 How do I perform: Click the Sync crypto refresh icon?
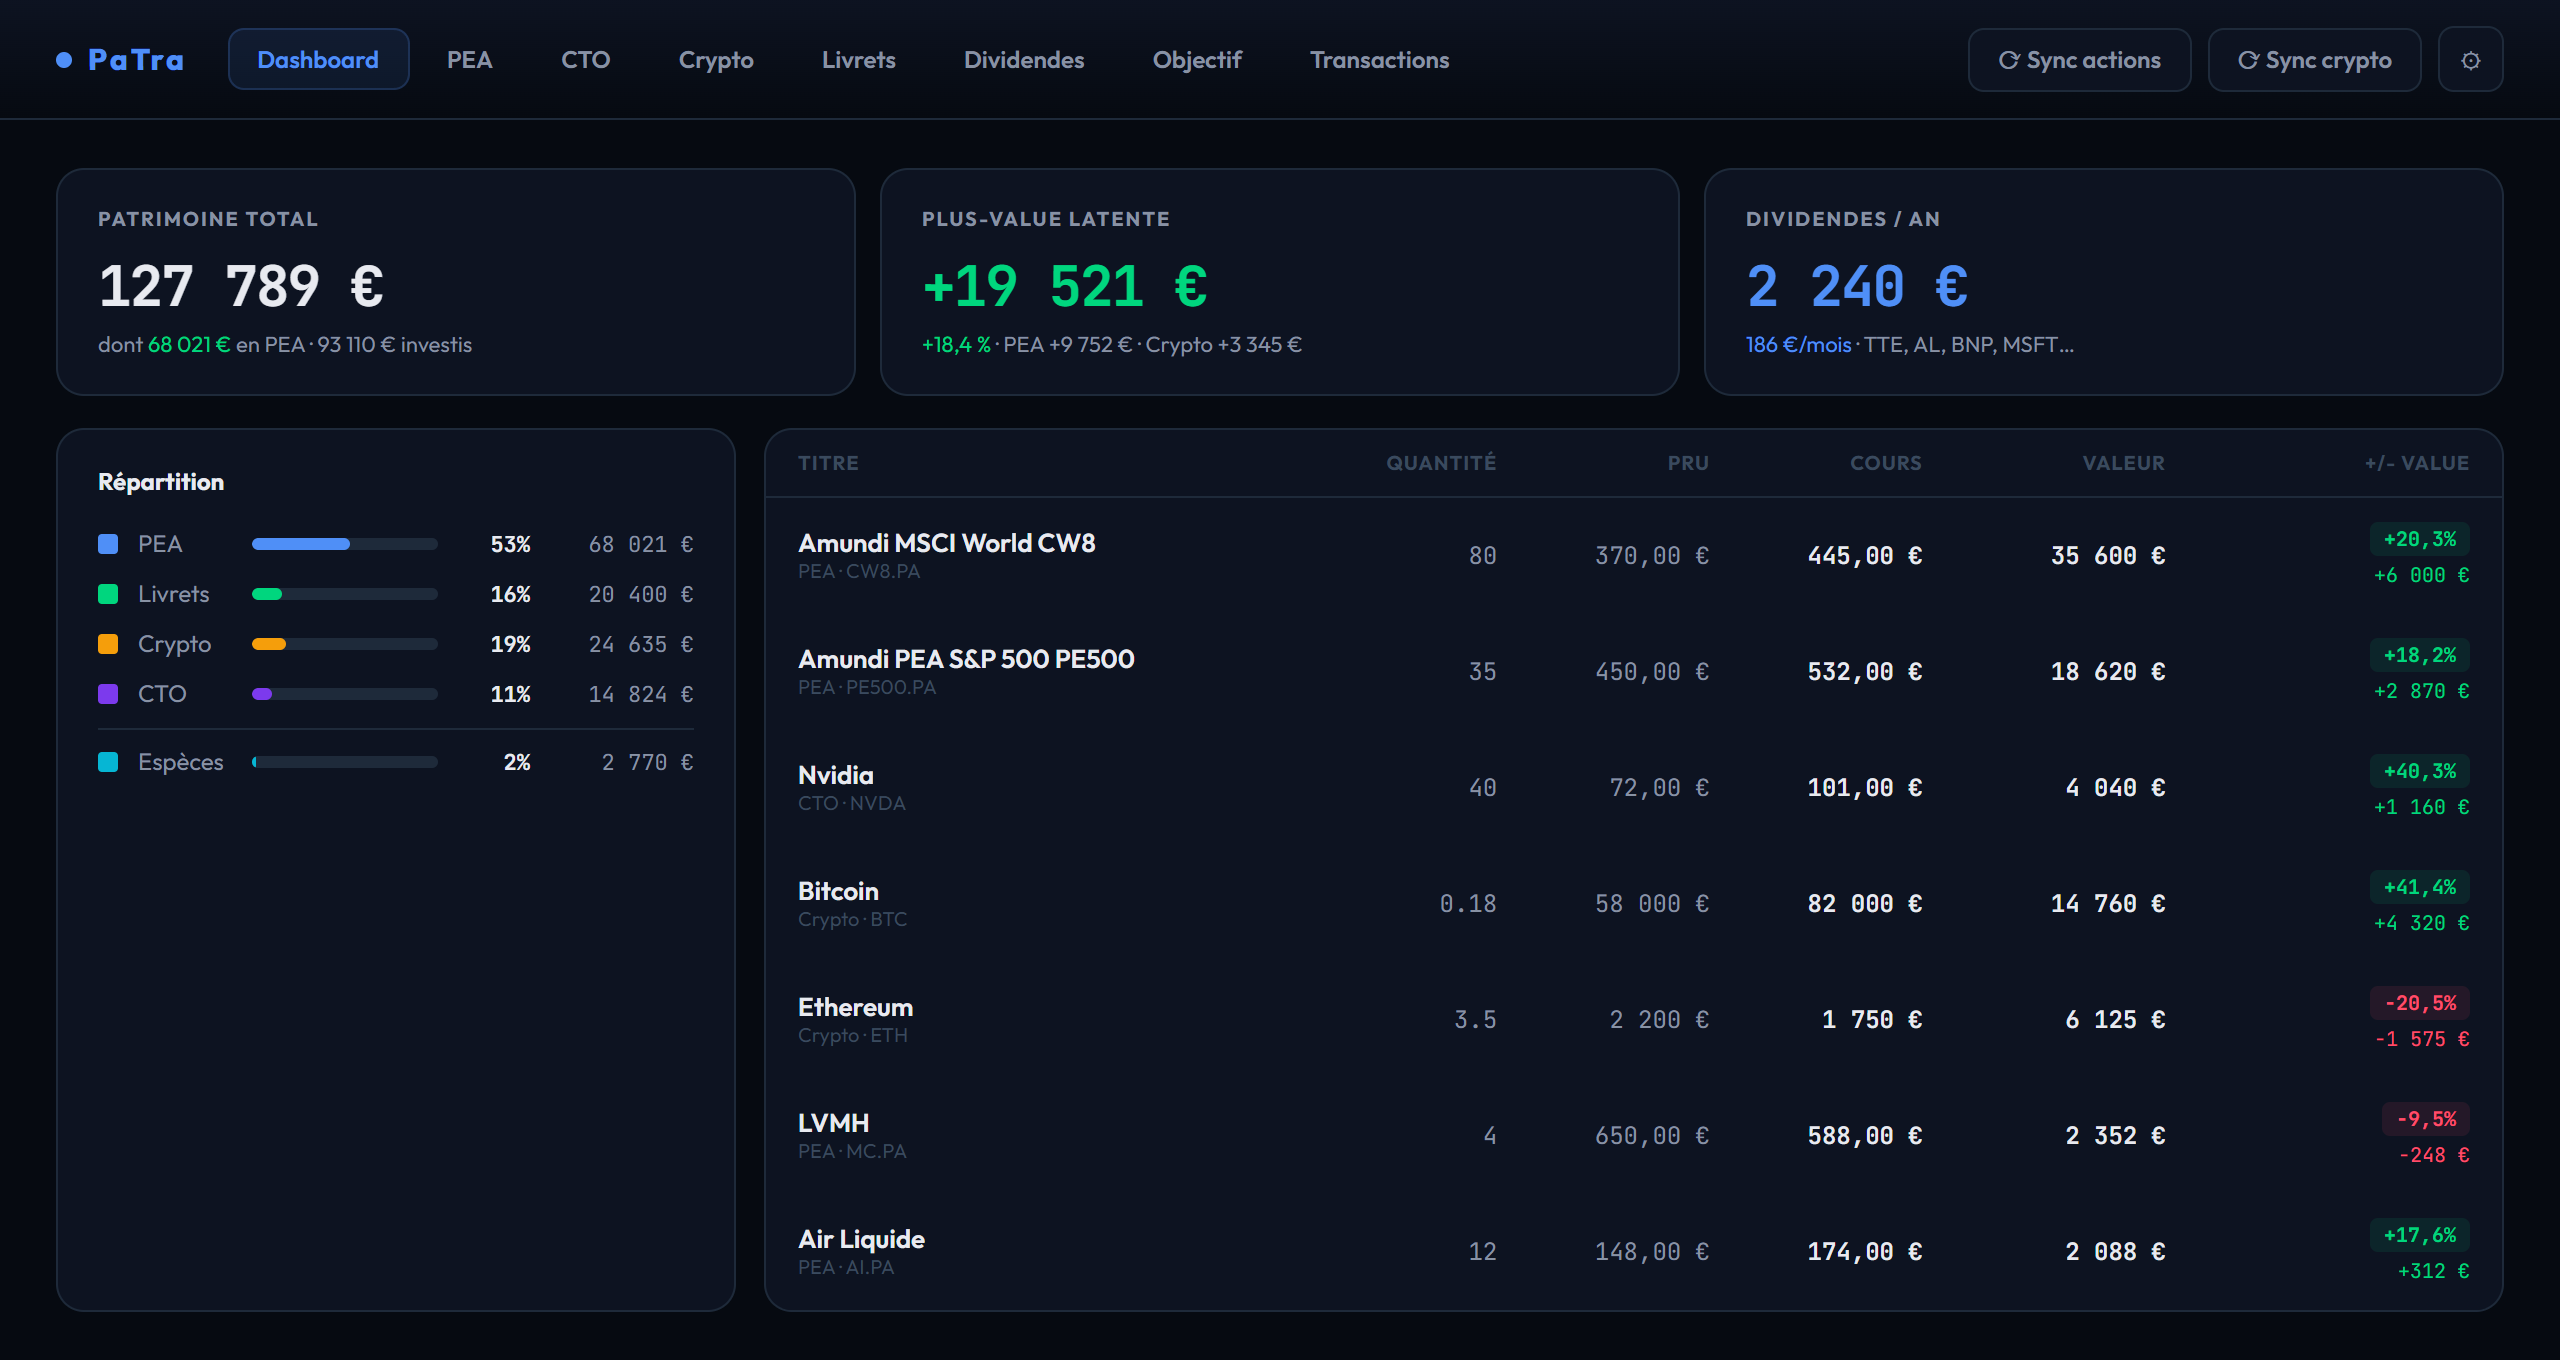pyautogui.click(x=2247, y=59)
